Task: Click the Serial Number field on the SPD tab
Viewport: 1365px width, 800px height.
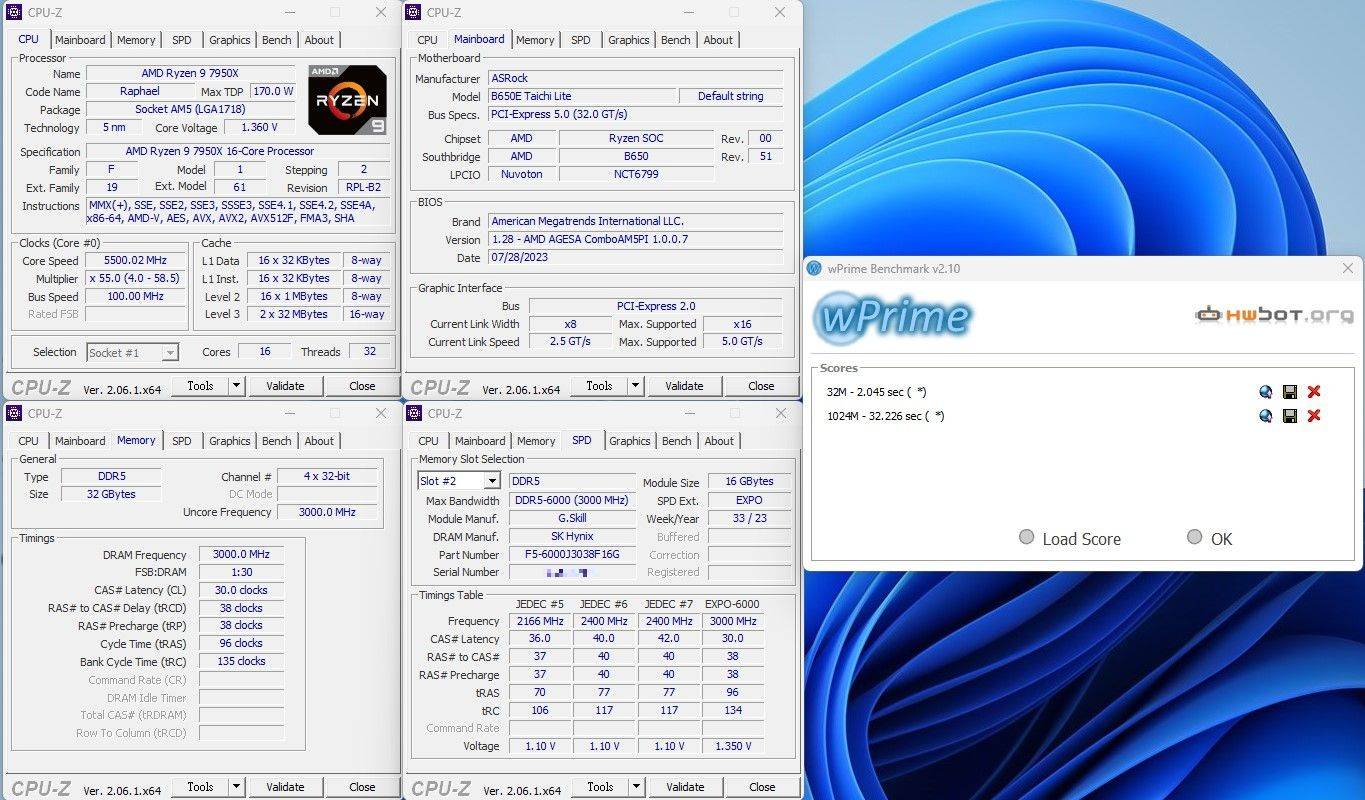Action: point(571,571)
